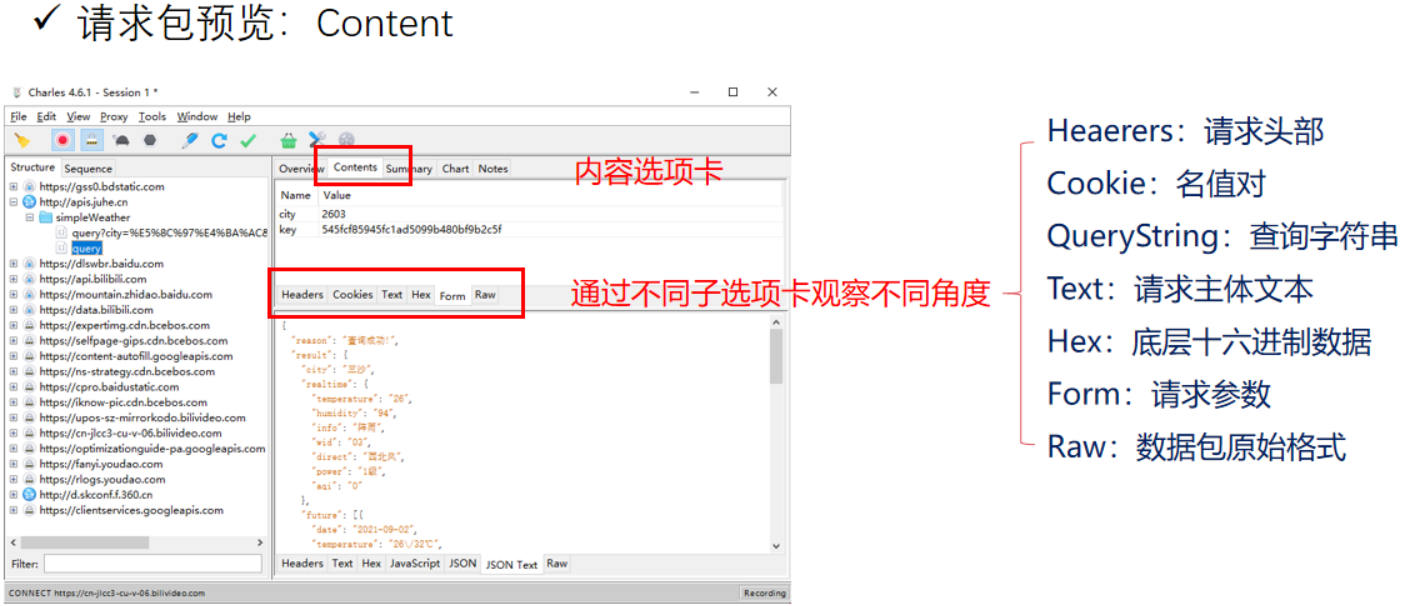Click the Value column header
The image size is (1412, 606).
(337, 196)
